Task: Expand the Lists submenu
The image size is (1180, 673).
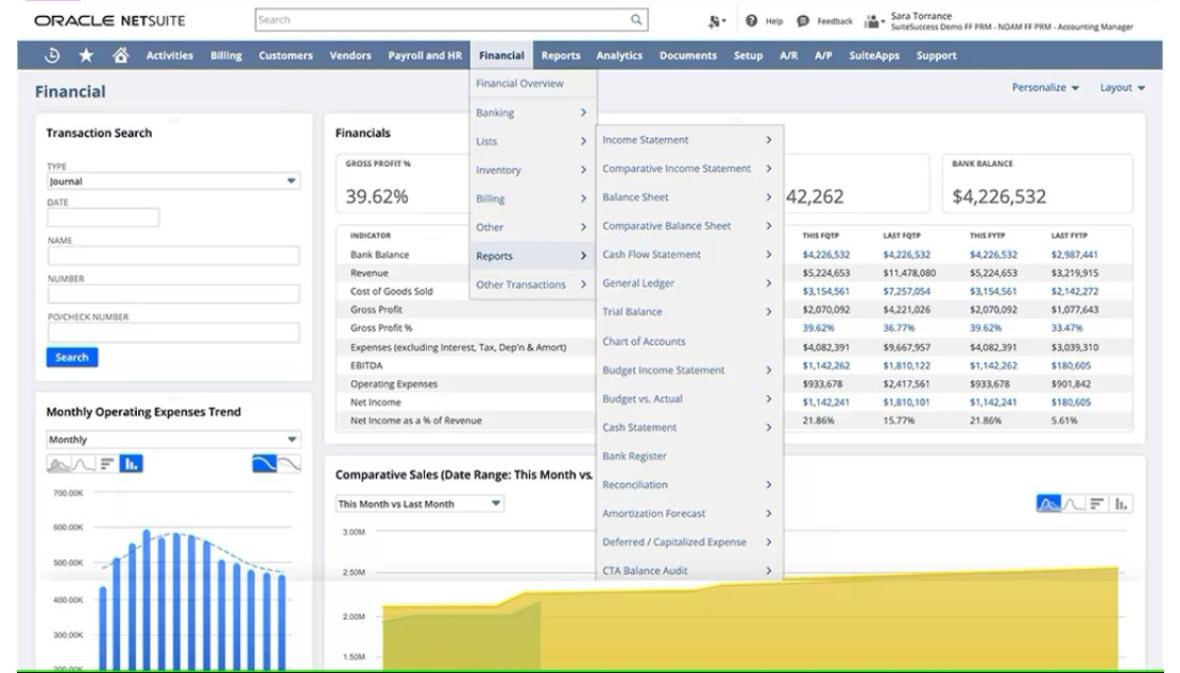Action: coord(533,141)
